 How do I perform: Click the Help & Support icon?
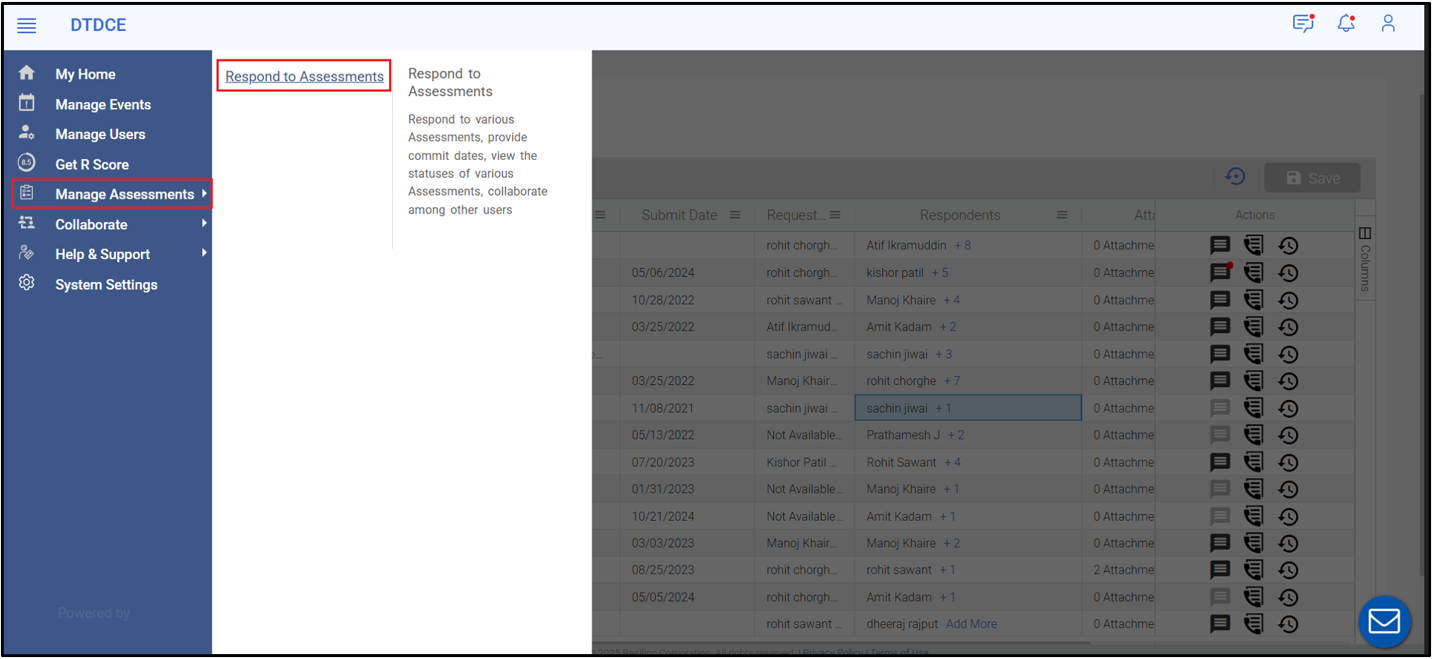click(x=27, y=253)
